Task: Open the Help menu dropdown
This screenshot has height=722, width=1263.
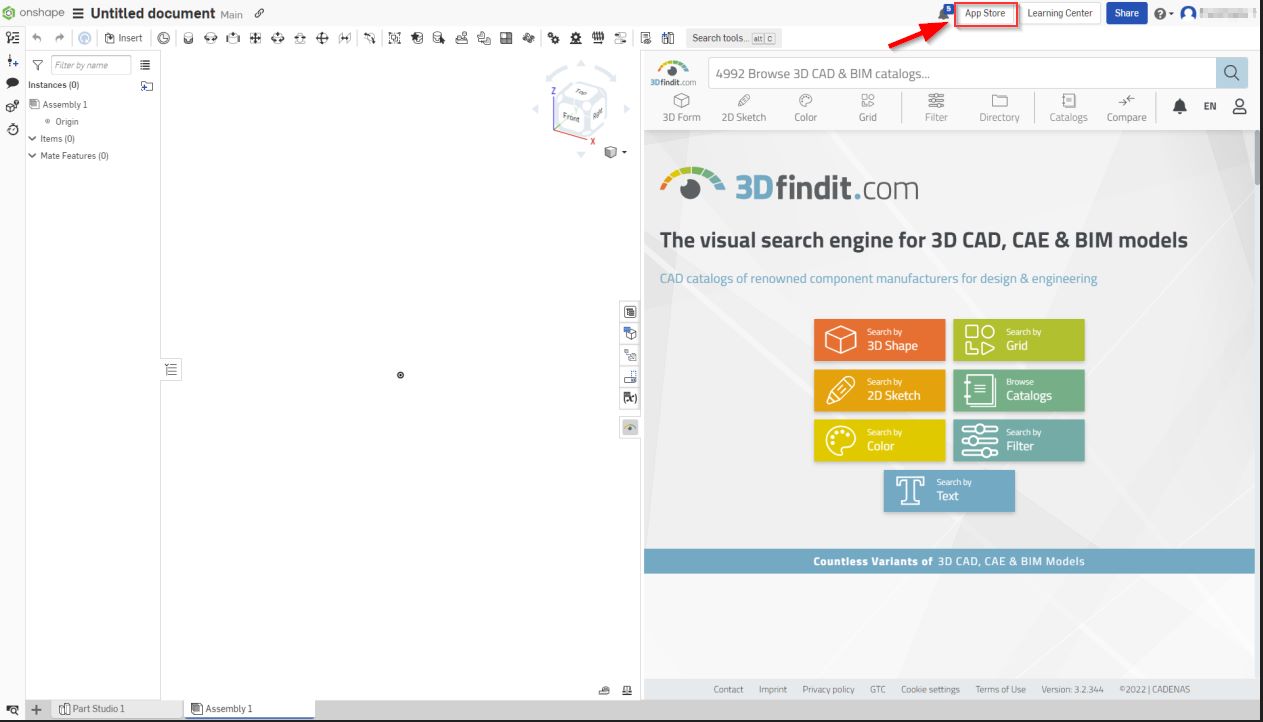Action: (x=1163, y=14)
